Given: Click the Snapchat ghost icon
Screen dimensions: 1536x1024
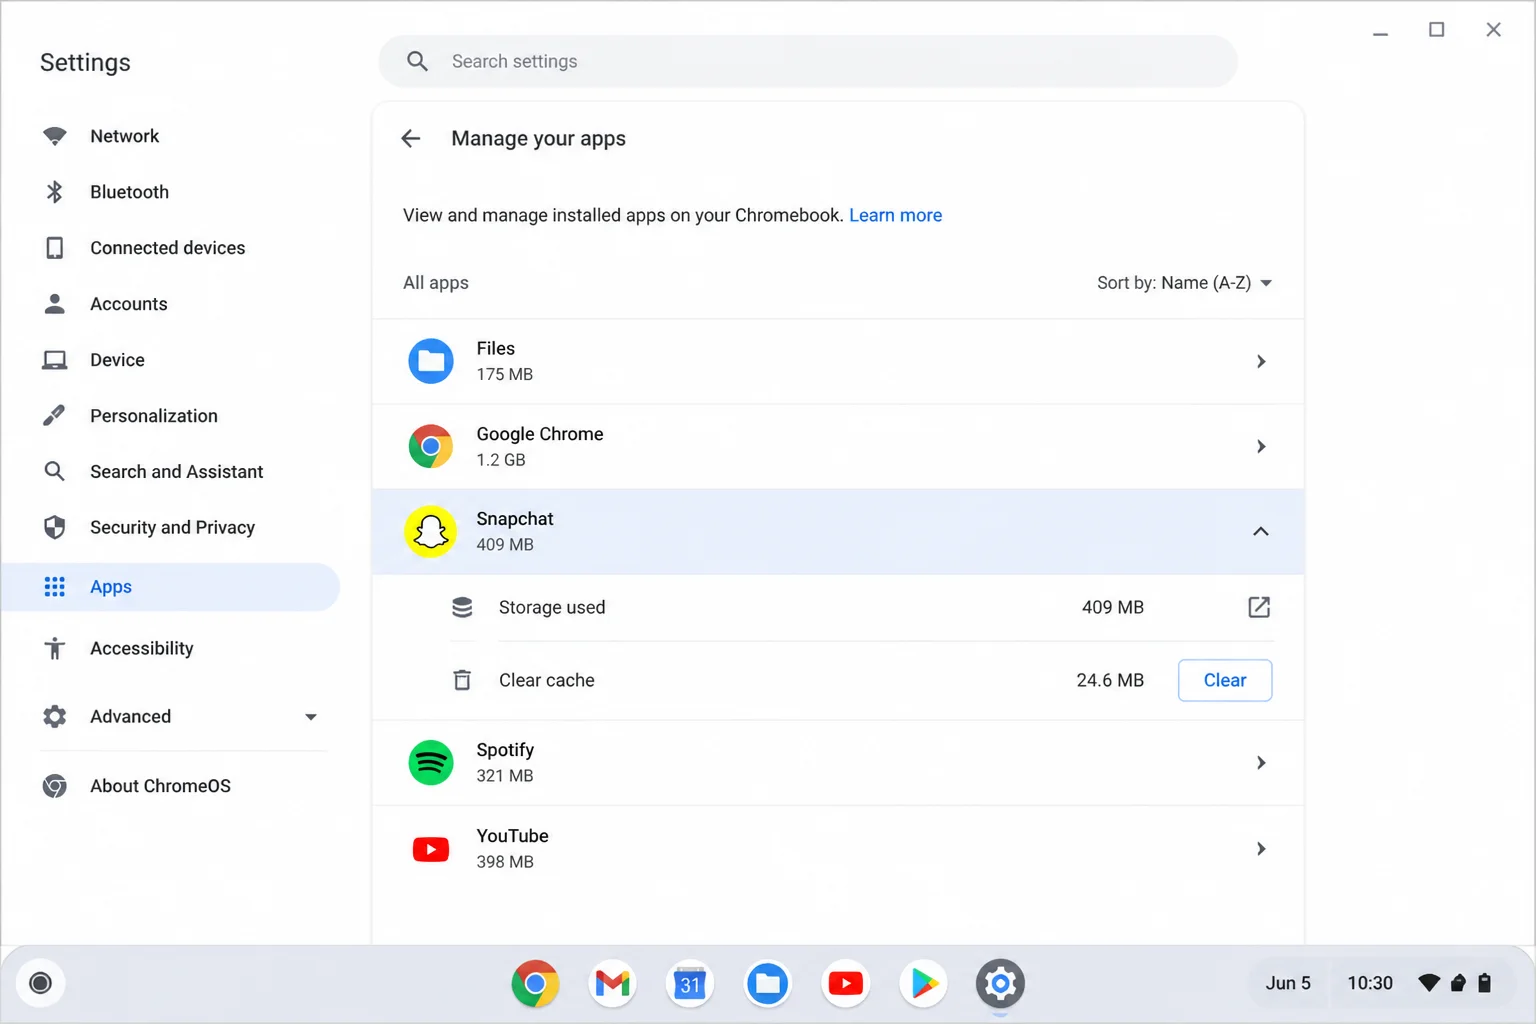Looking at the screenshot, I should tap(431, 531).
